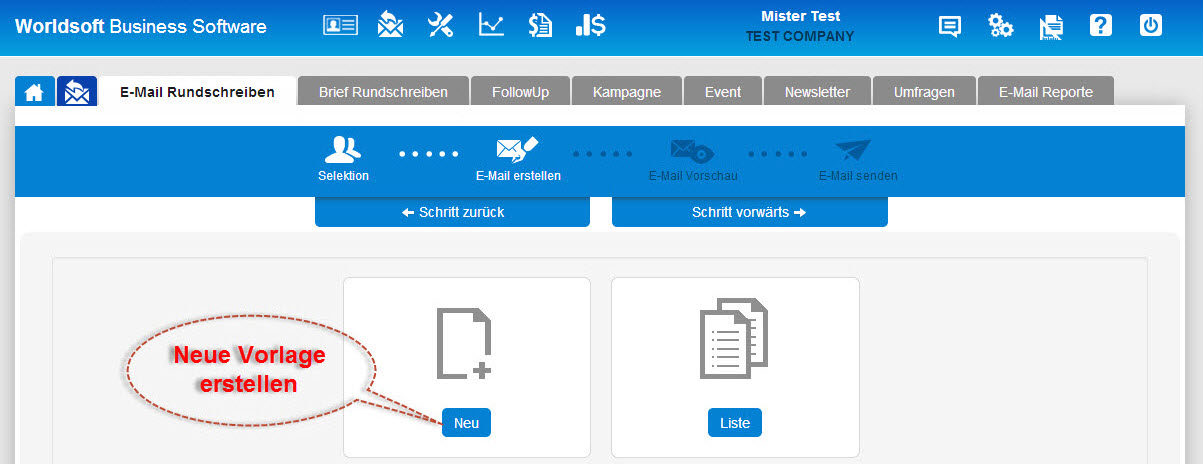Open the chat messages icon
The height and width of the screenshot is (464, 1203).
click(x=950, y=27)
